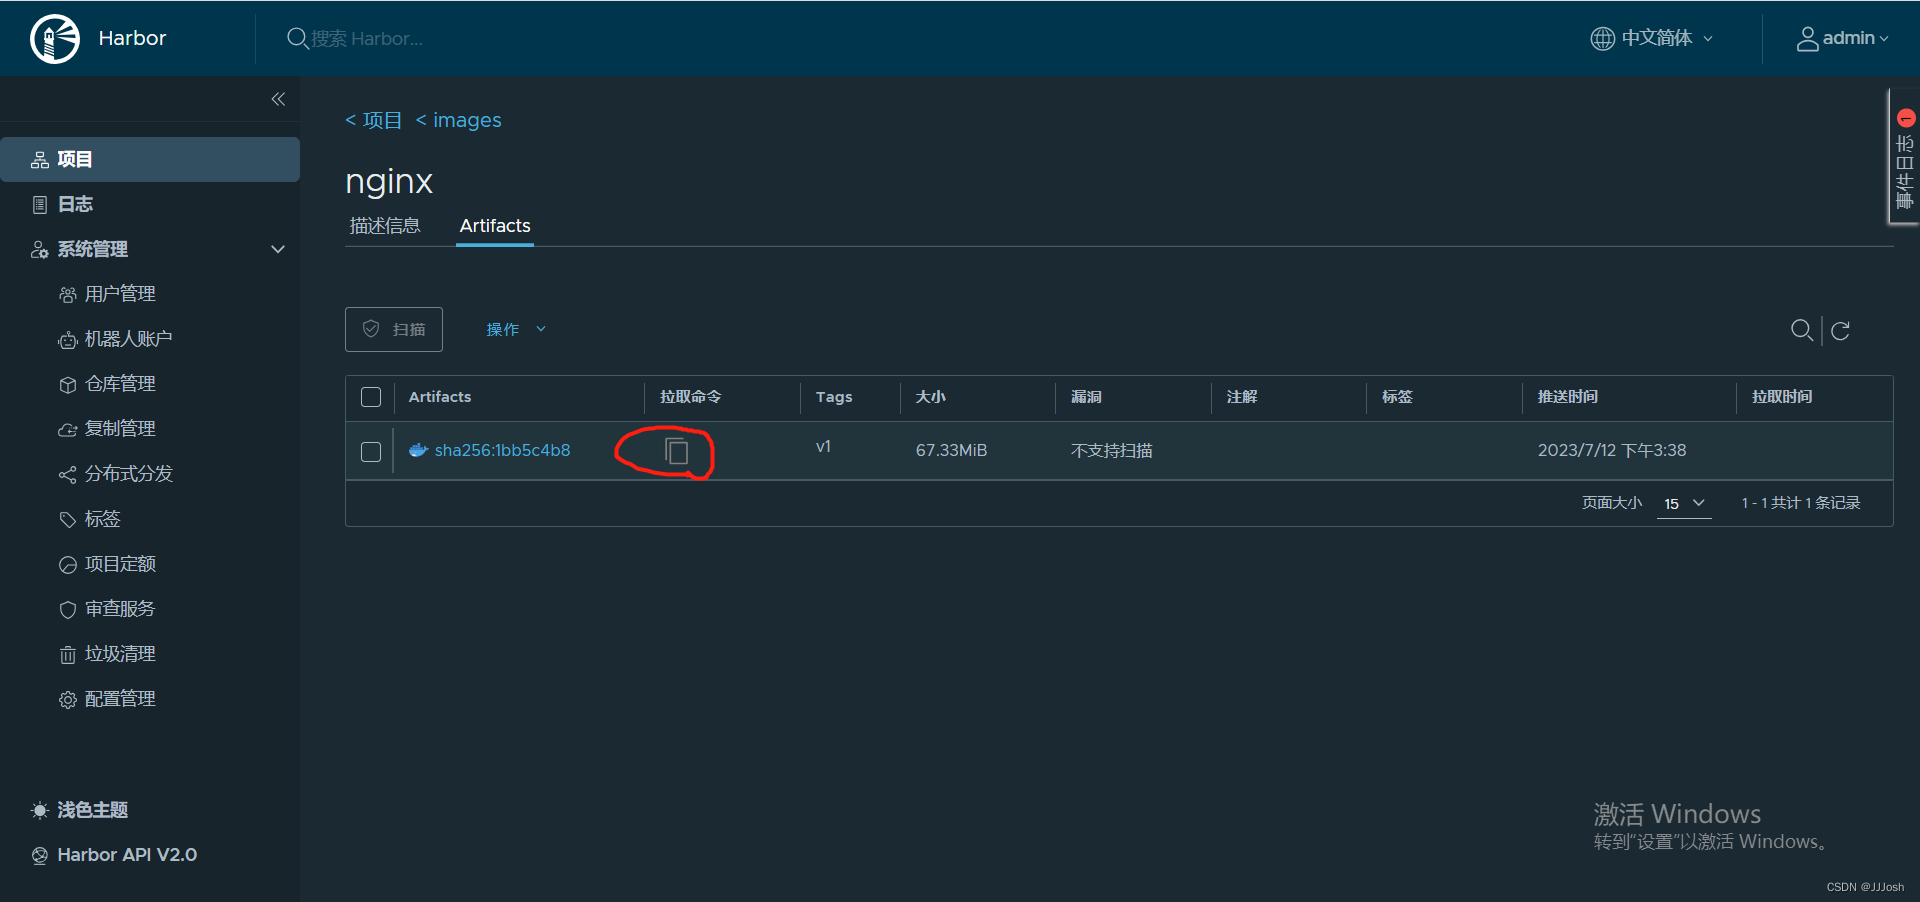Open 仓库管理 registry management
Viewport: 1920px width, 902px height.
tap(120, 384)
